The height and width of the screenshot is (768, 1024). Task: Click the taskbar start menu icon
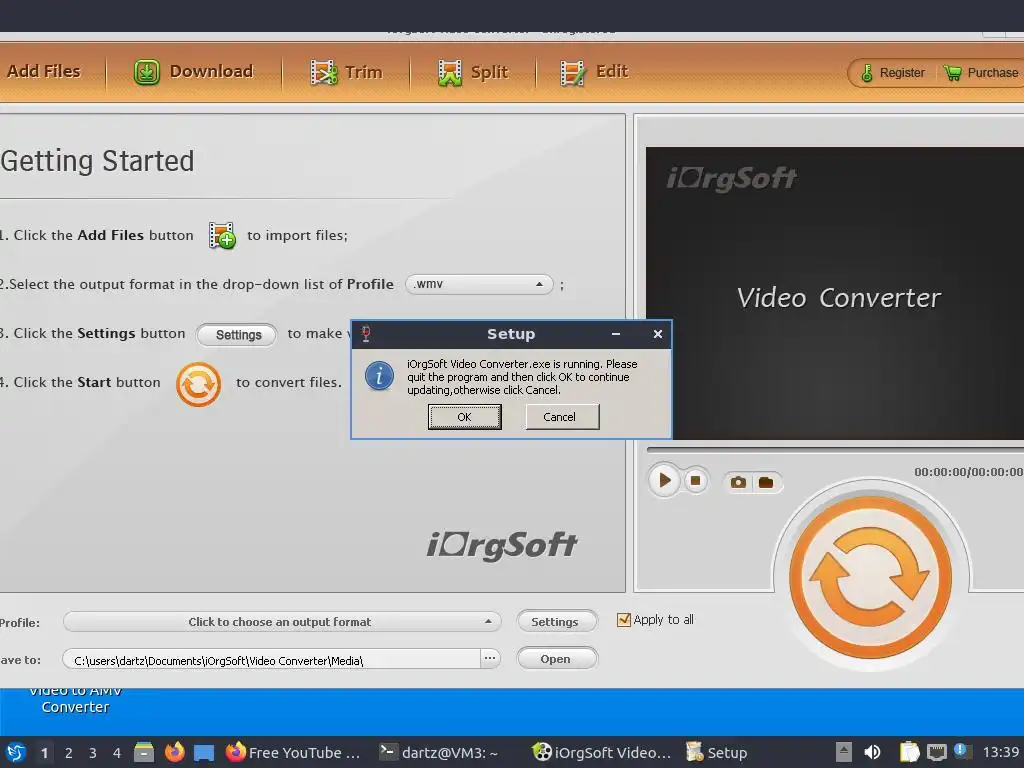tap(16, 752)
